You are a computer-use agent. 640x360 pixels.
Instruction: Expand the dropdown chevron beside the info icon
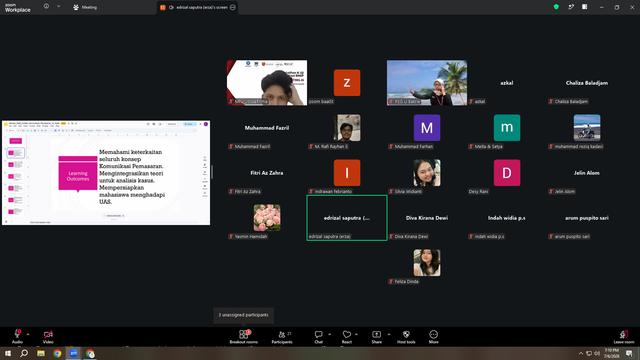click(x=58, y=7)
